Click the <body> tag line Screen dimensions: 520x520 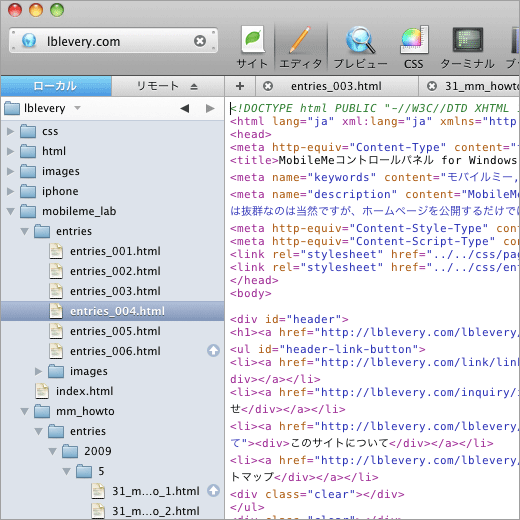[x=251, y=293]
